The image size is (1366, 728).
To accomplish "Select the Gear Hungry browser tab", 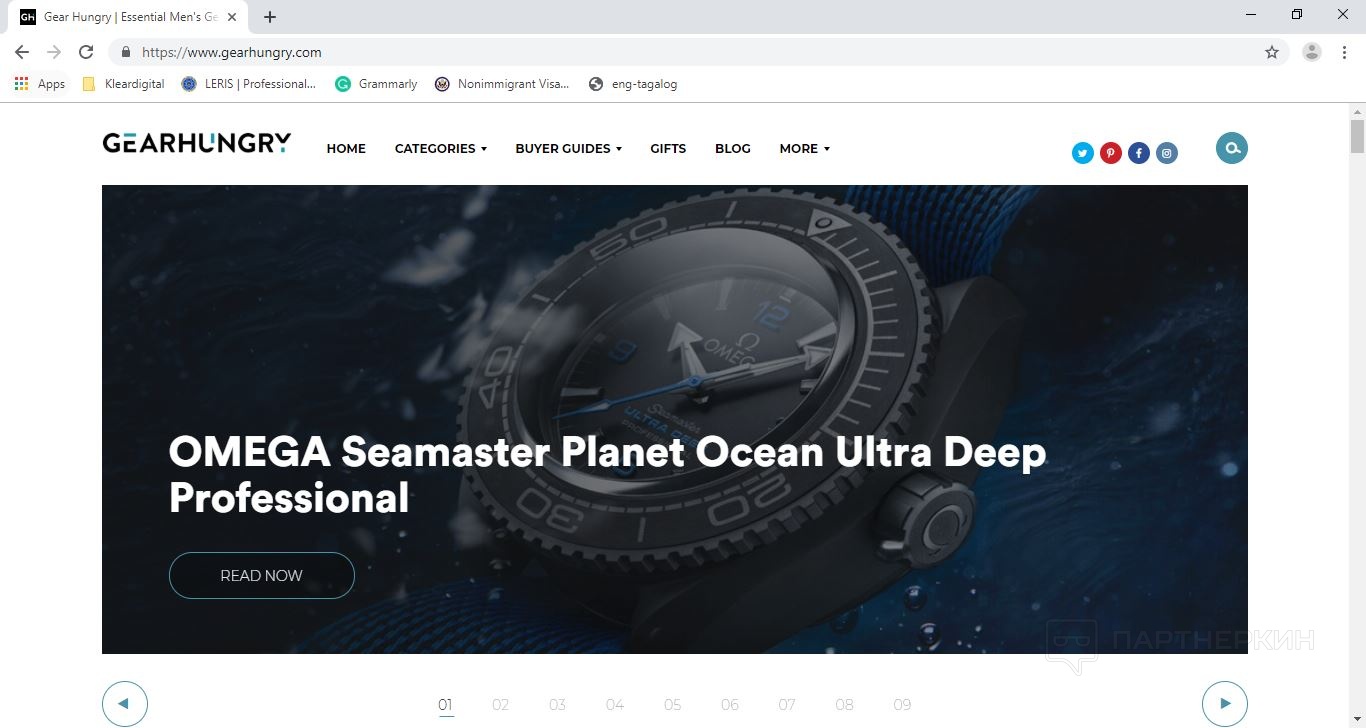I will pyautogui.click(x=128, y=17).
